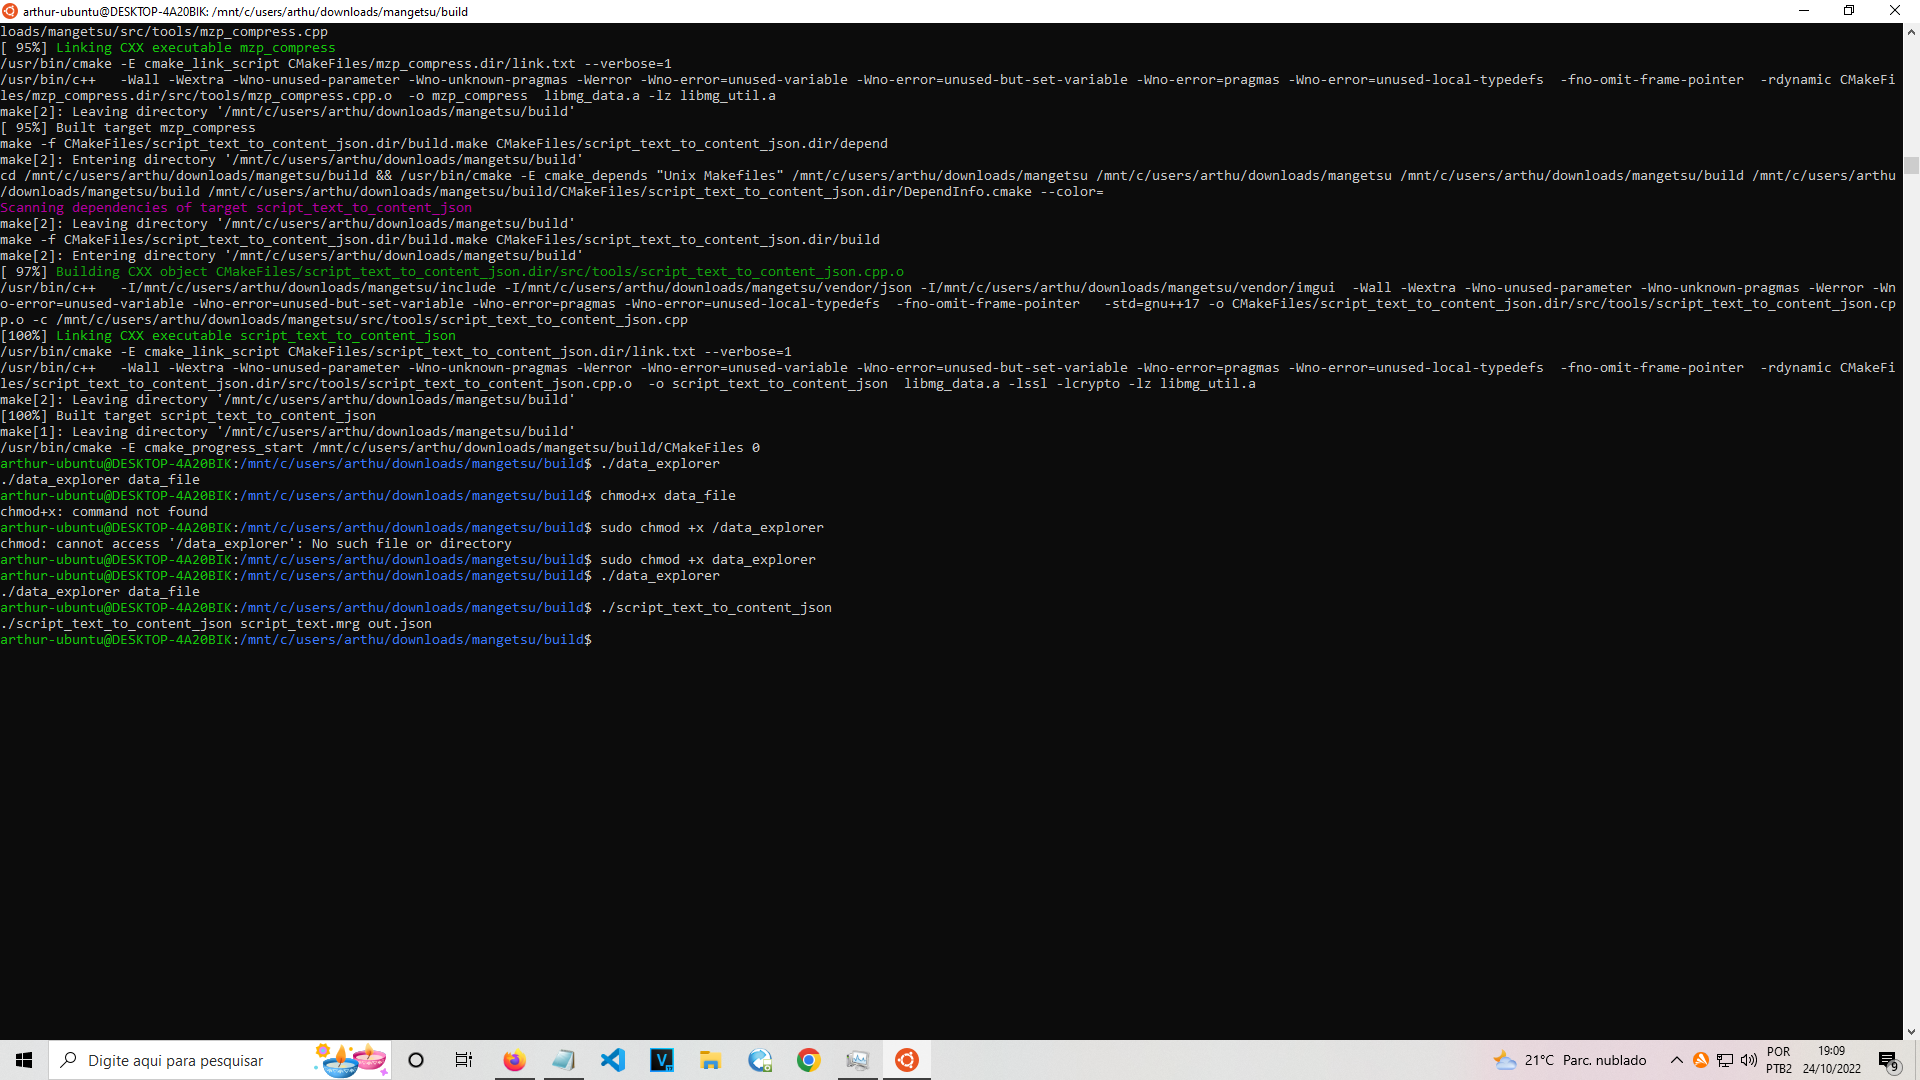Open Cortana from the taskbar
1920x1080 pixels.
point(416,1060)
